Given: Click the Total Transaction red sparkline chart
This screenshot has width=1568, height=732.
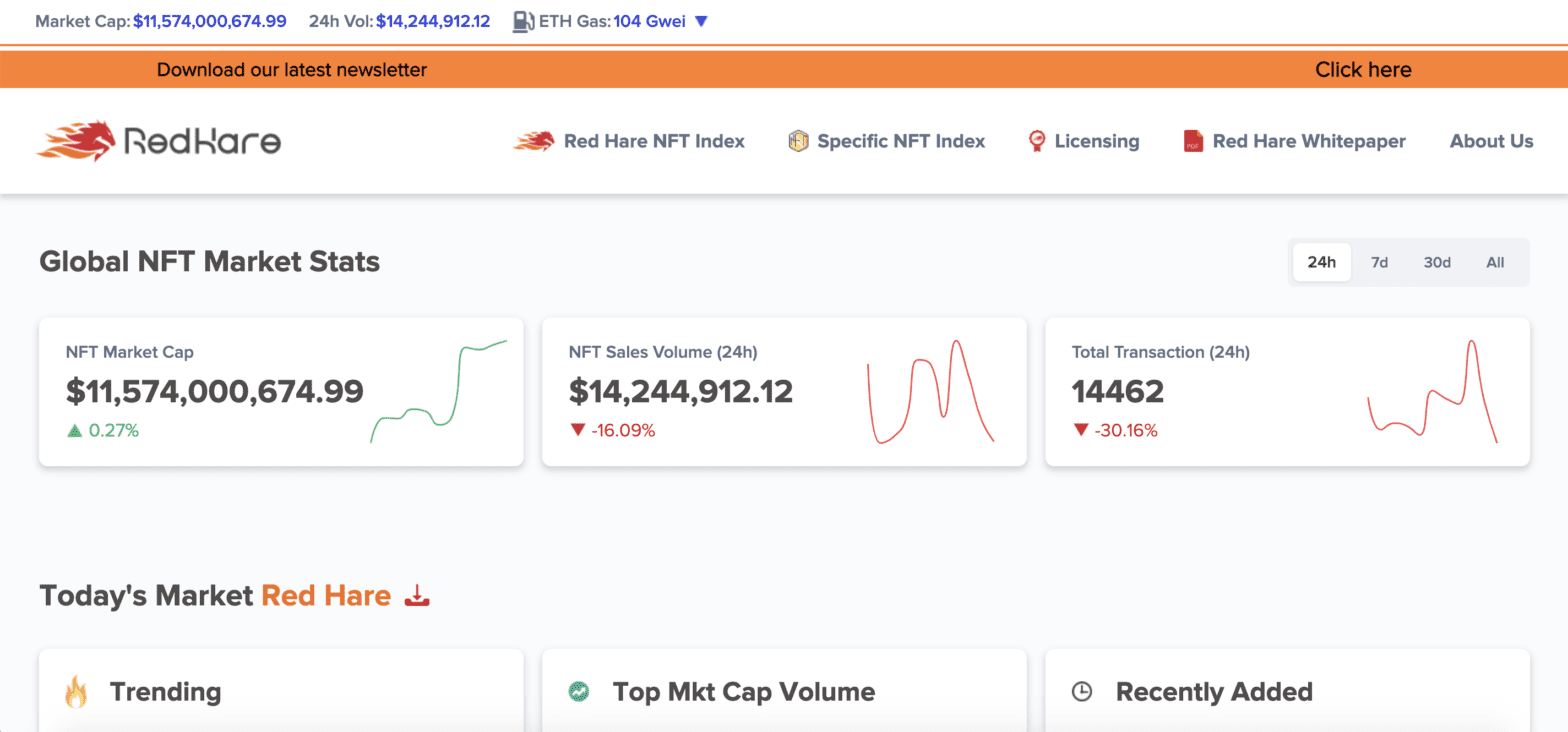Looking at the screenshot, I should pyautogui.click(x=1432, y=391).
